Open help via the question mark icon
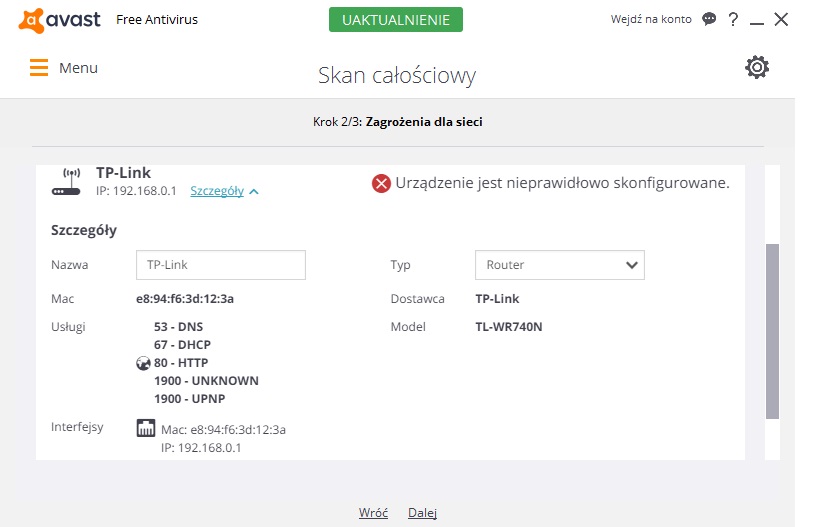 733,19
